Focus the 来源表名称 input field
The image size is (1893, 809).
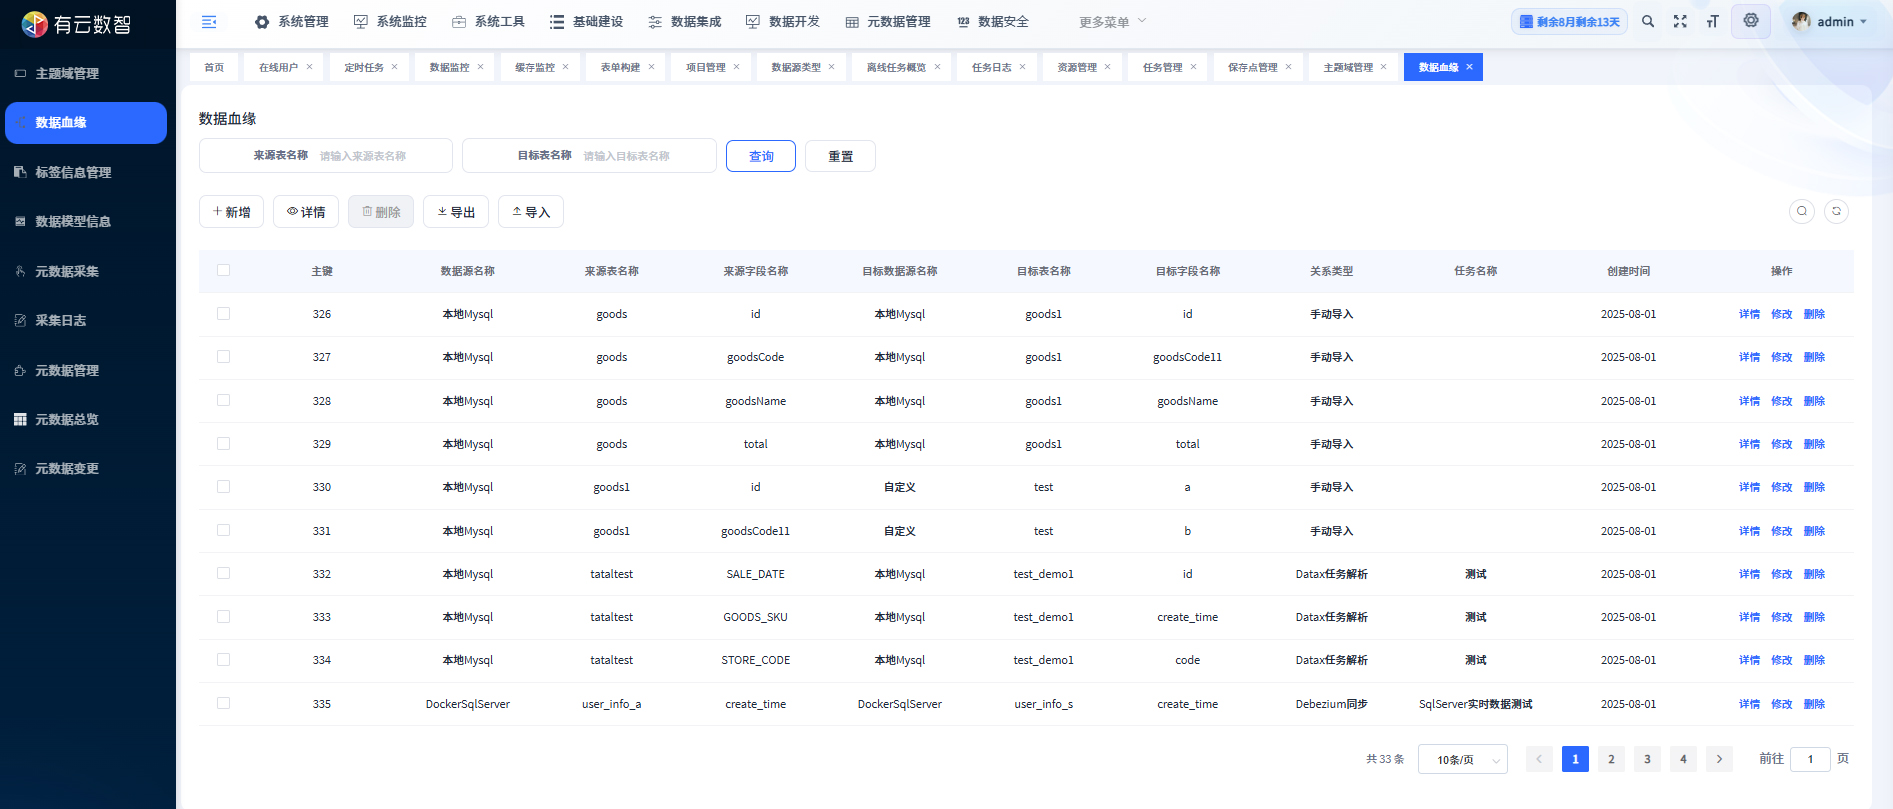[x=380, y=156]
